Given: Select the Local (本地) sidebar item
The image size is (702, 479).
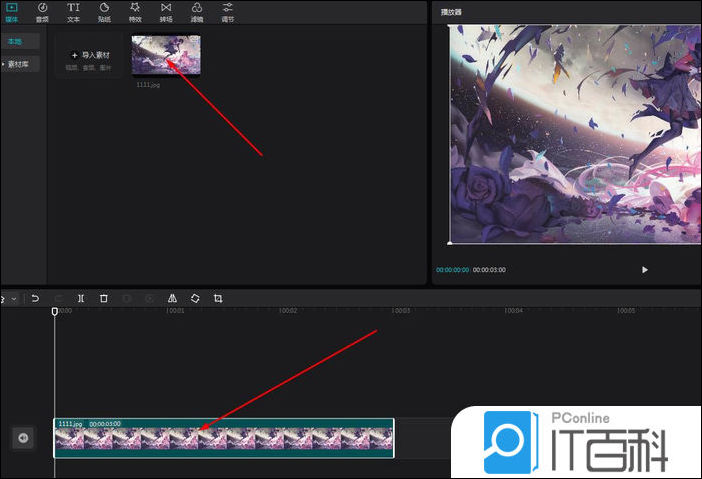Looking at the screenshot, I should (x=20, y=42).
